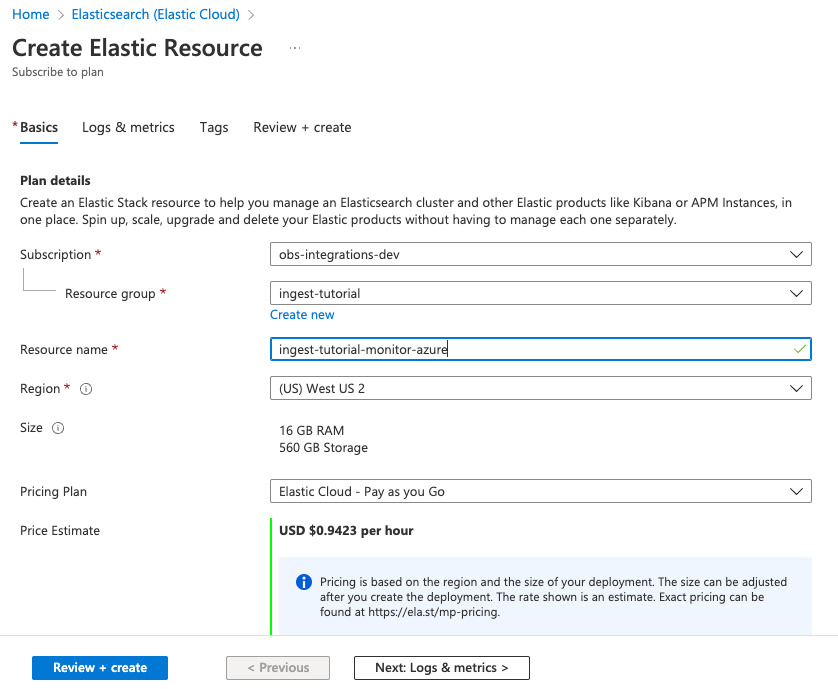Navigate to Home via breadcrumb link
This screenshot has width=838, height=689.
30,14
